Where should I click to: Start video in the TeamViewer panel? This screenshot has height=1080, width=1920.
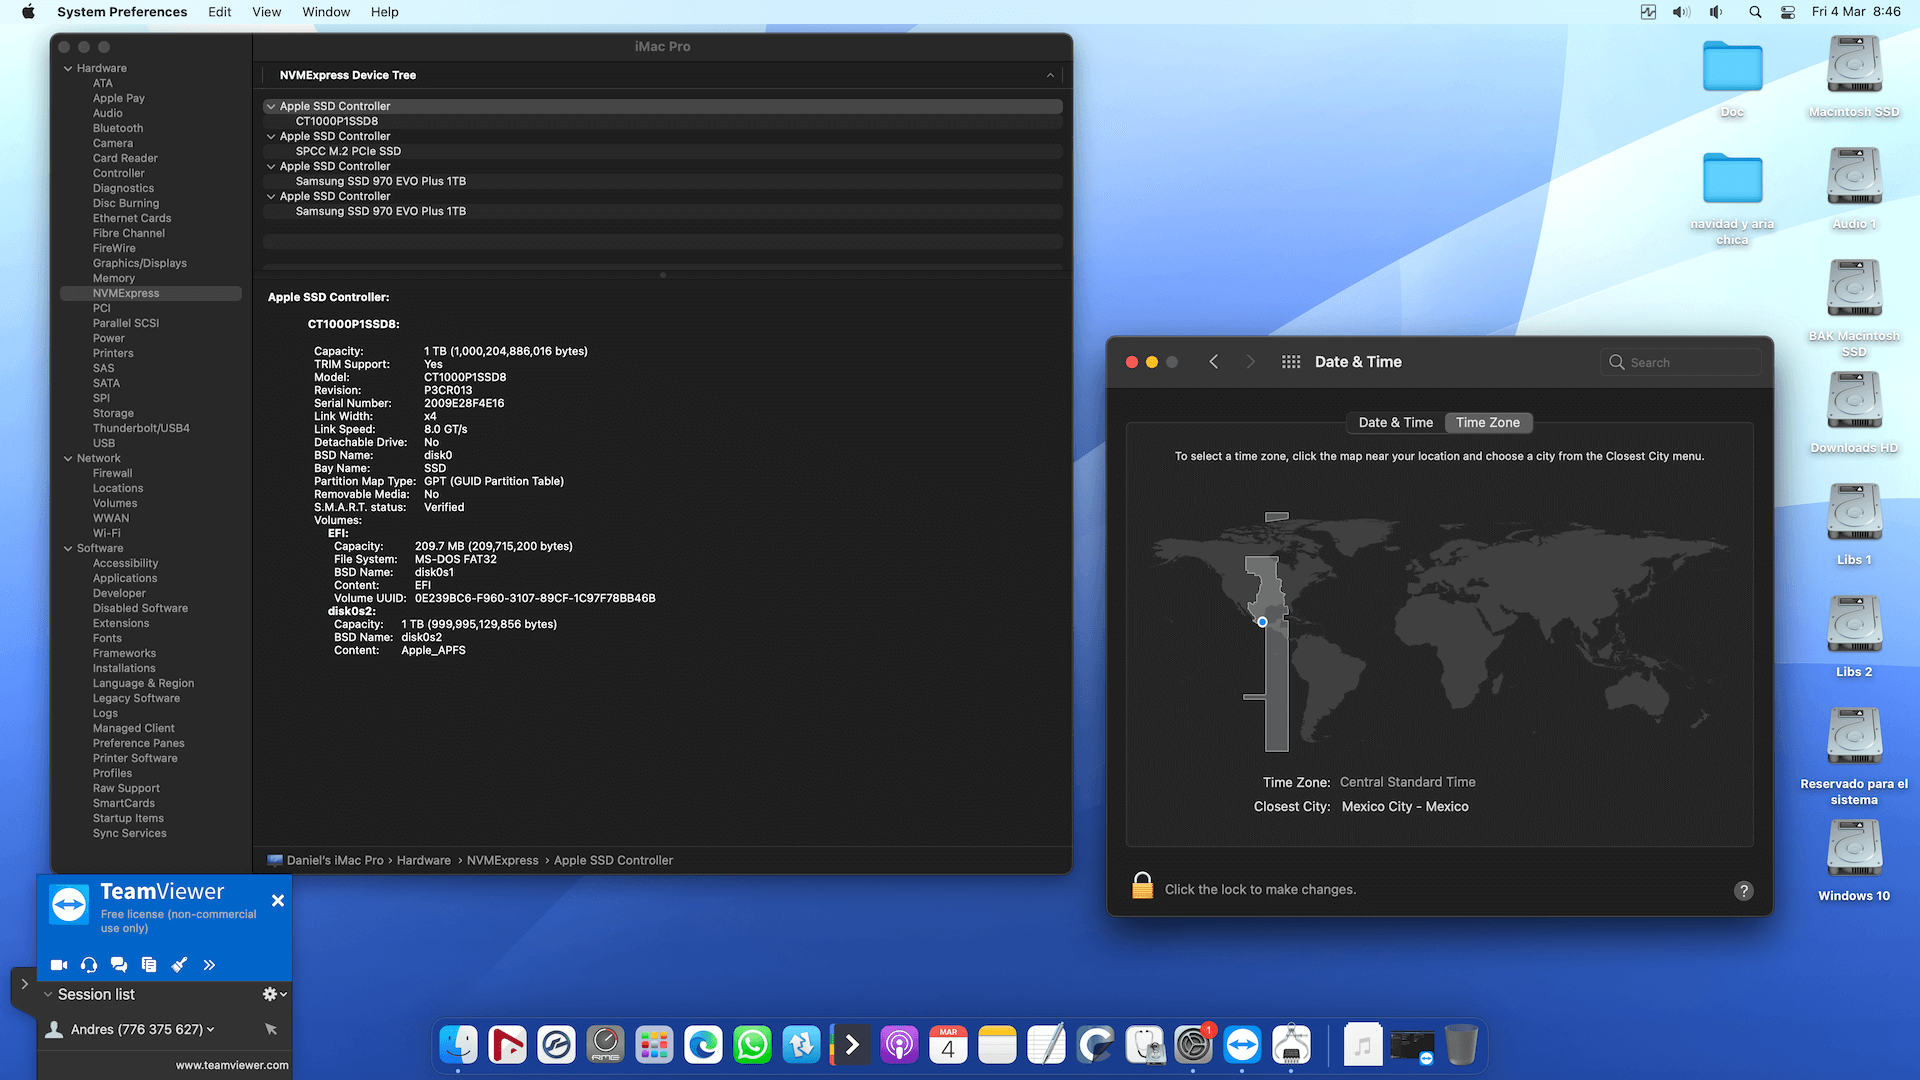click(59, 965)
